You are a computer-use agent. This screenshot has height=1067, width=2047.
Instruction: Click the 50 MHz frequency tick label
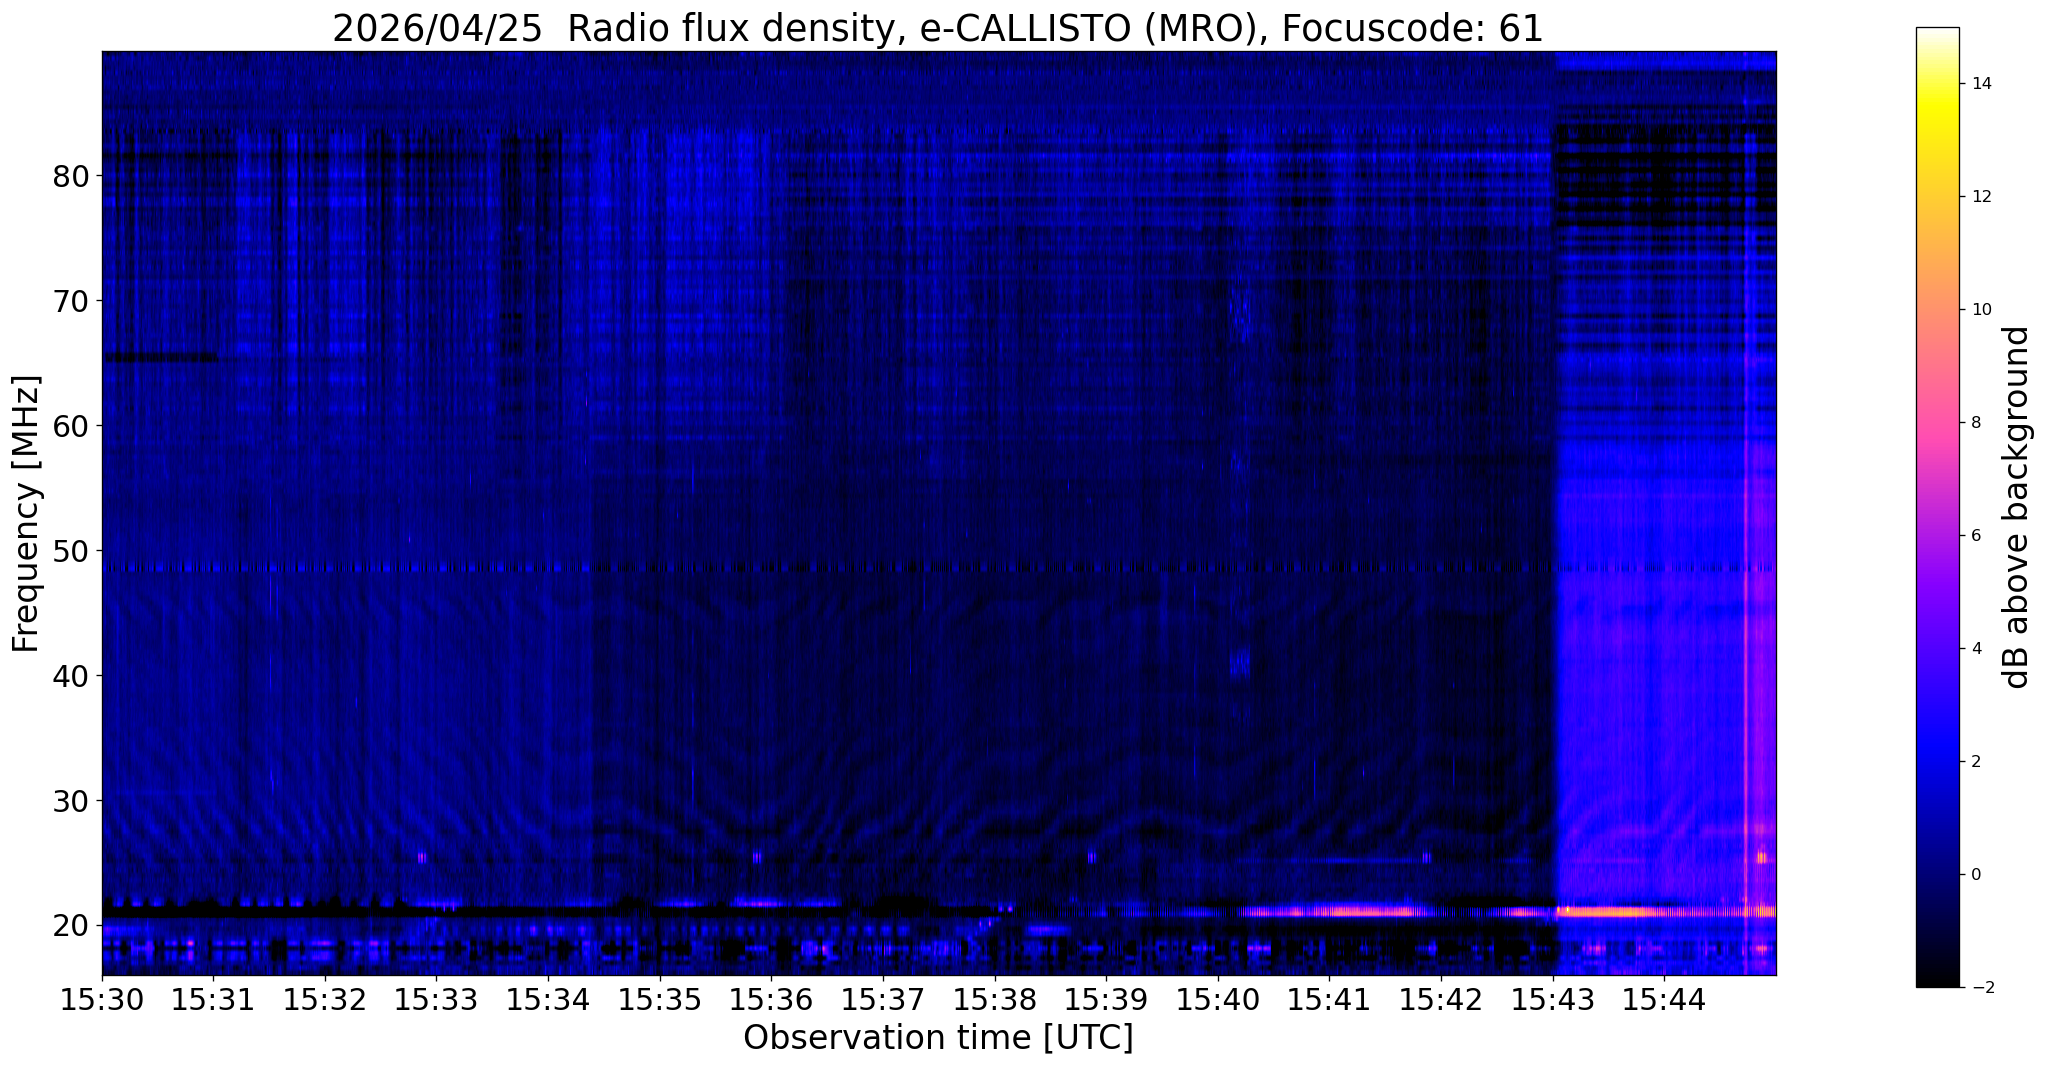(x=71, y=551)
